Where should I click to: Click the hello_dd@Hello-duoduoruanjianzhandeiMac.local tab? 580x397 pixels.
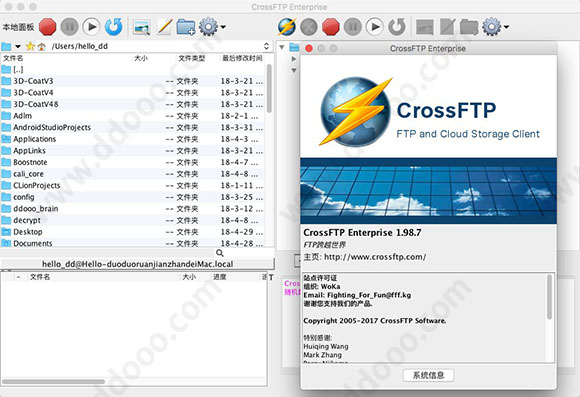(138, 264)
